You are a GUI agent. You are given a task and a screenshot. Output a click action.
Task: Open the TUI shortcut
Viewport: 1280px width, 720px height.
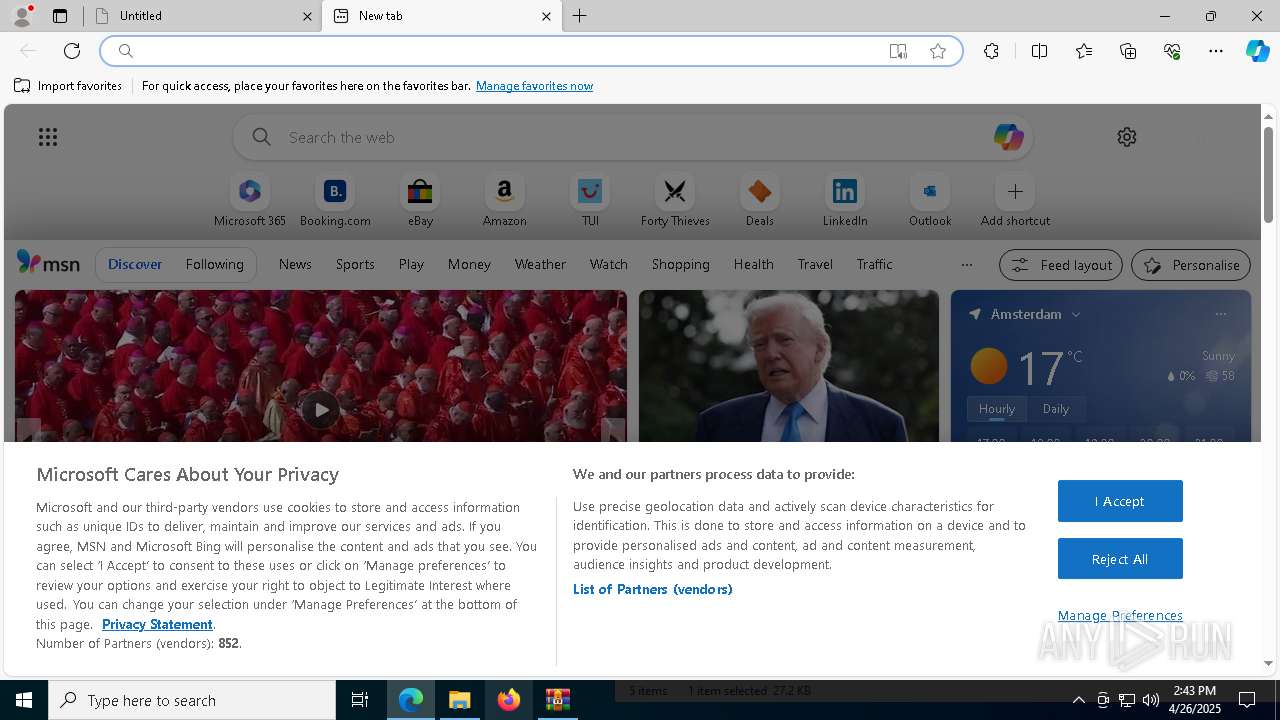590,201
